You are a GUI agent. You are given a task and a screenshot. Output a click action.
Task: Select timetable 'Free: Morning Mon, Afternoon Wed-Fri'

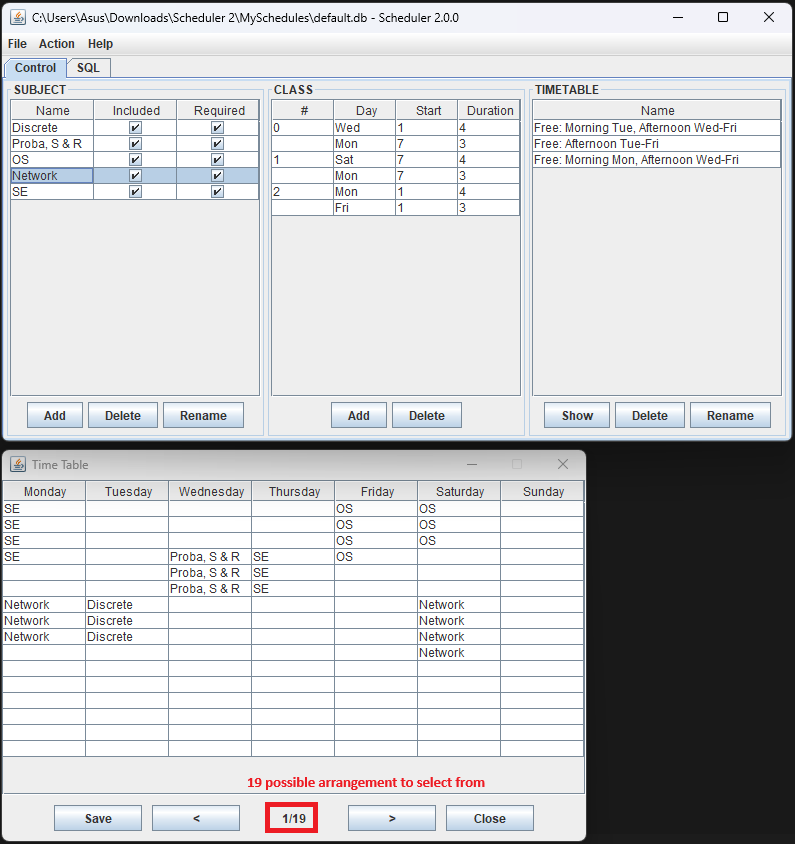657,160
